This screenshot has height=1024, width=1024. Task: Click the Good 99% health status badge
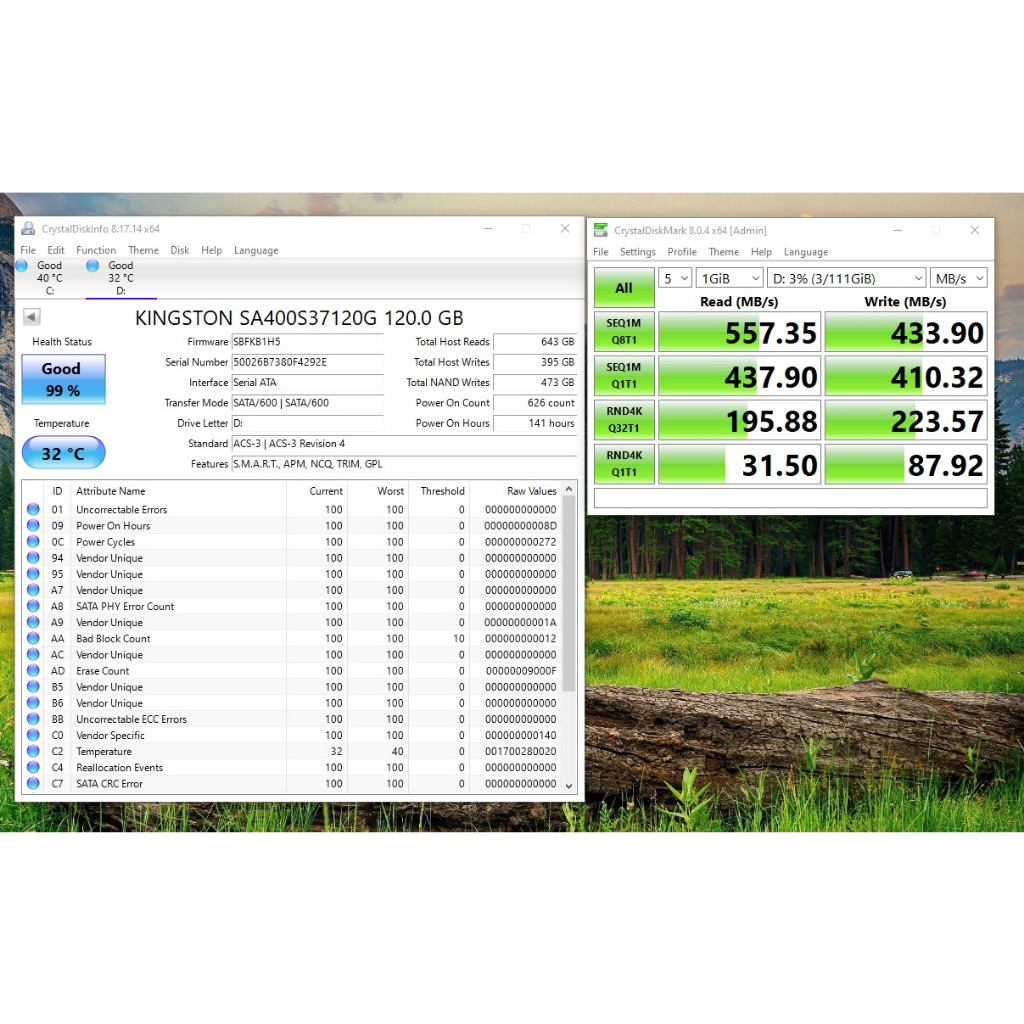coord(63,379)
